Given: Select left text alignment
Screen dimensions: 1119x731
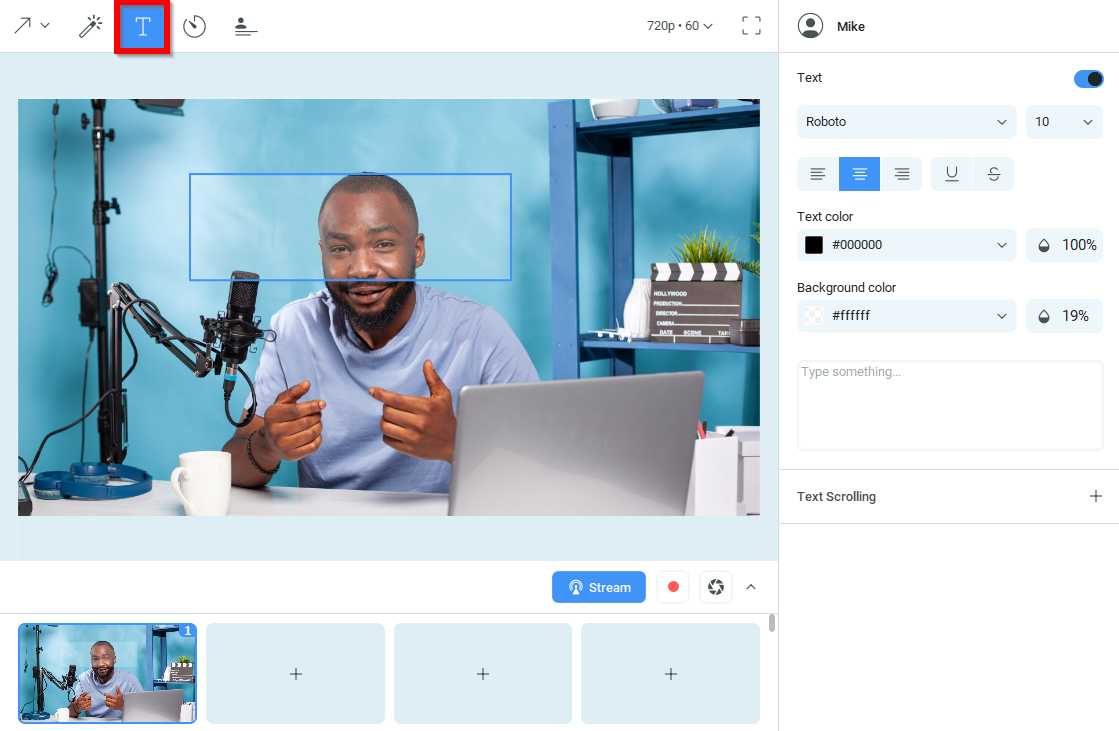Looking at the screenshot, I should (x=817, y=173).
